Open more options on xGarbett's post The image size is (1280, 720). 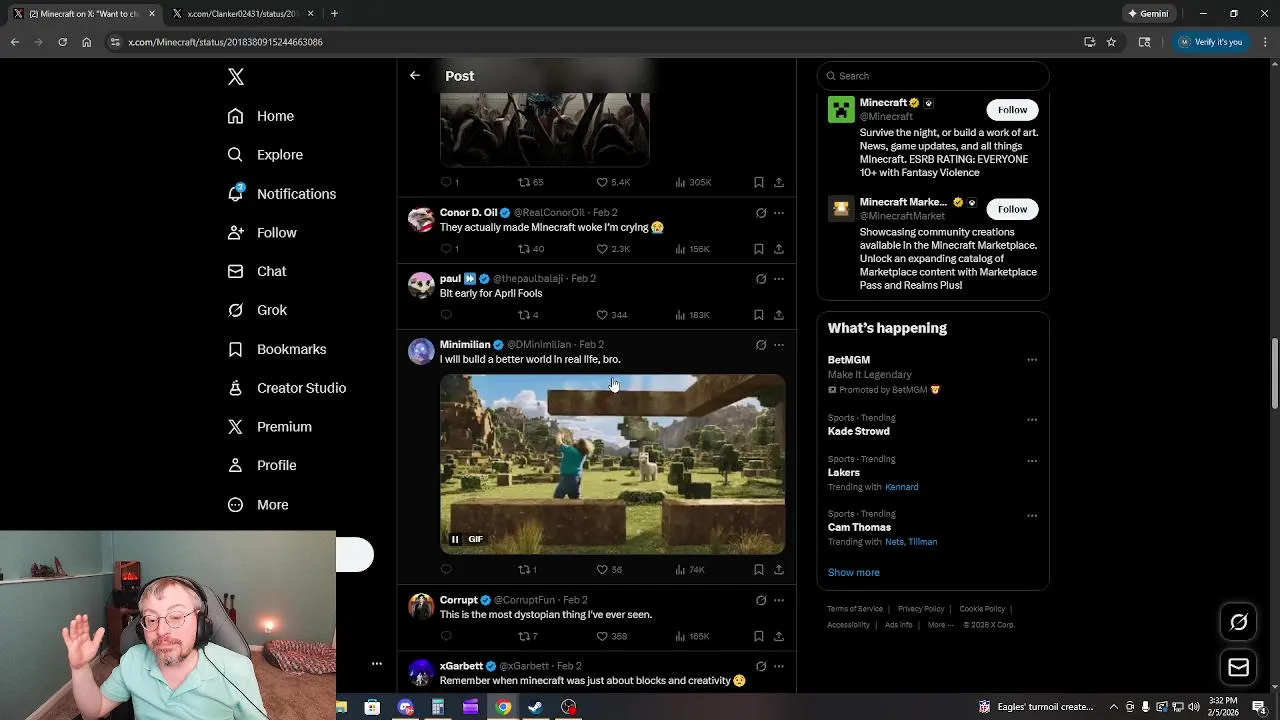tap(779, 666)
